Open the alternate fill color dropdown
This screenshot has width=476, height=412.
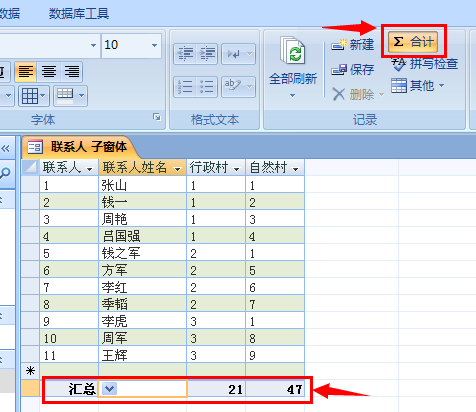click(70, 96)
